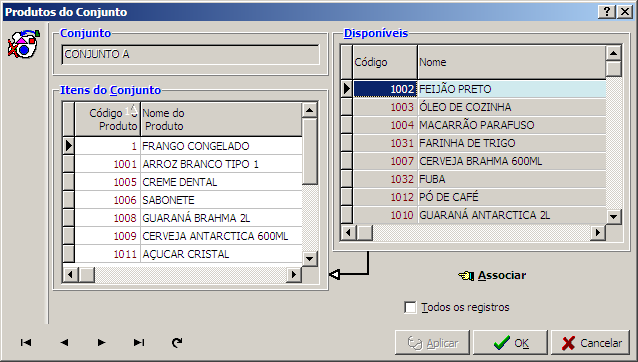The image size is (638, 362).
Task: Click the Associar button
Action: click(x=492, y=275)
